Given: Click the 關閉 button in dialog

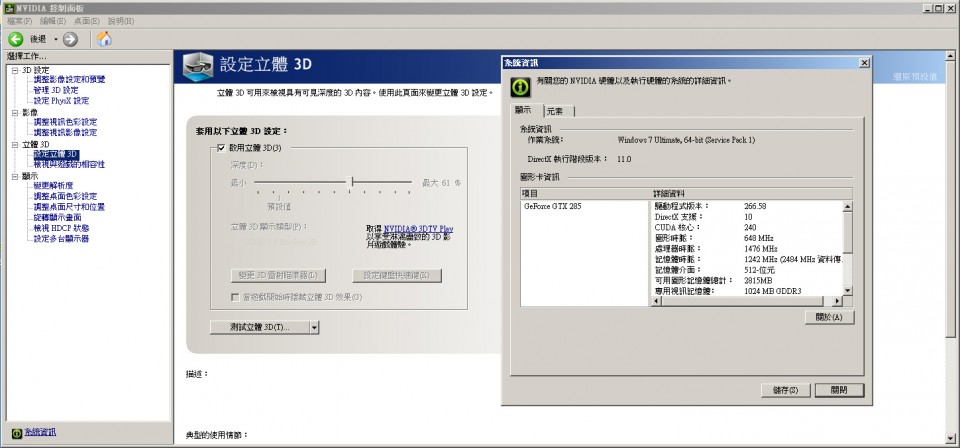Looking at the screenshot, I should tap(839, 390).
